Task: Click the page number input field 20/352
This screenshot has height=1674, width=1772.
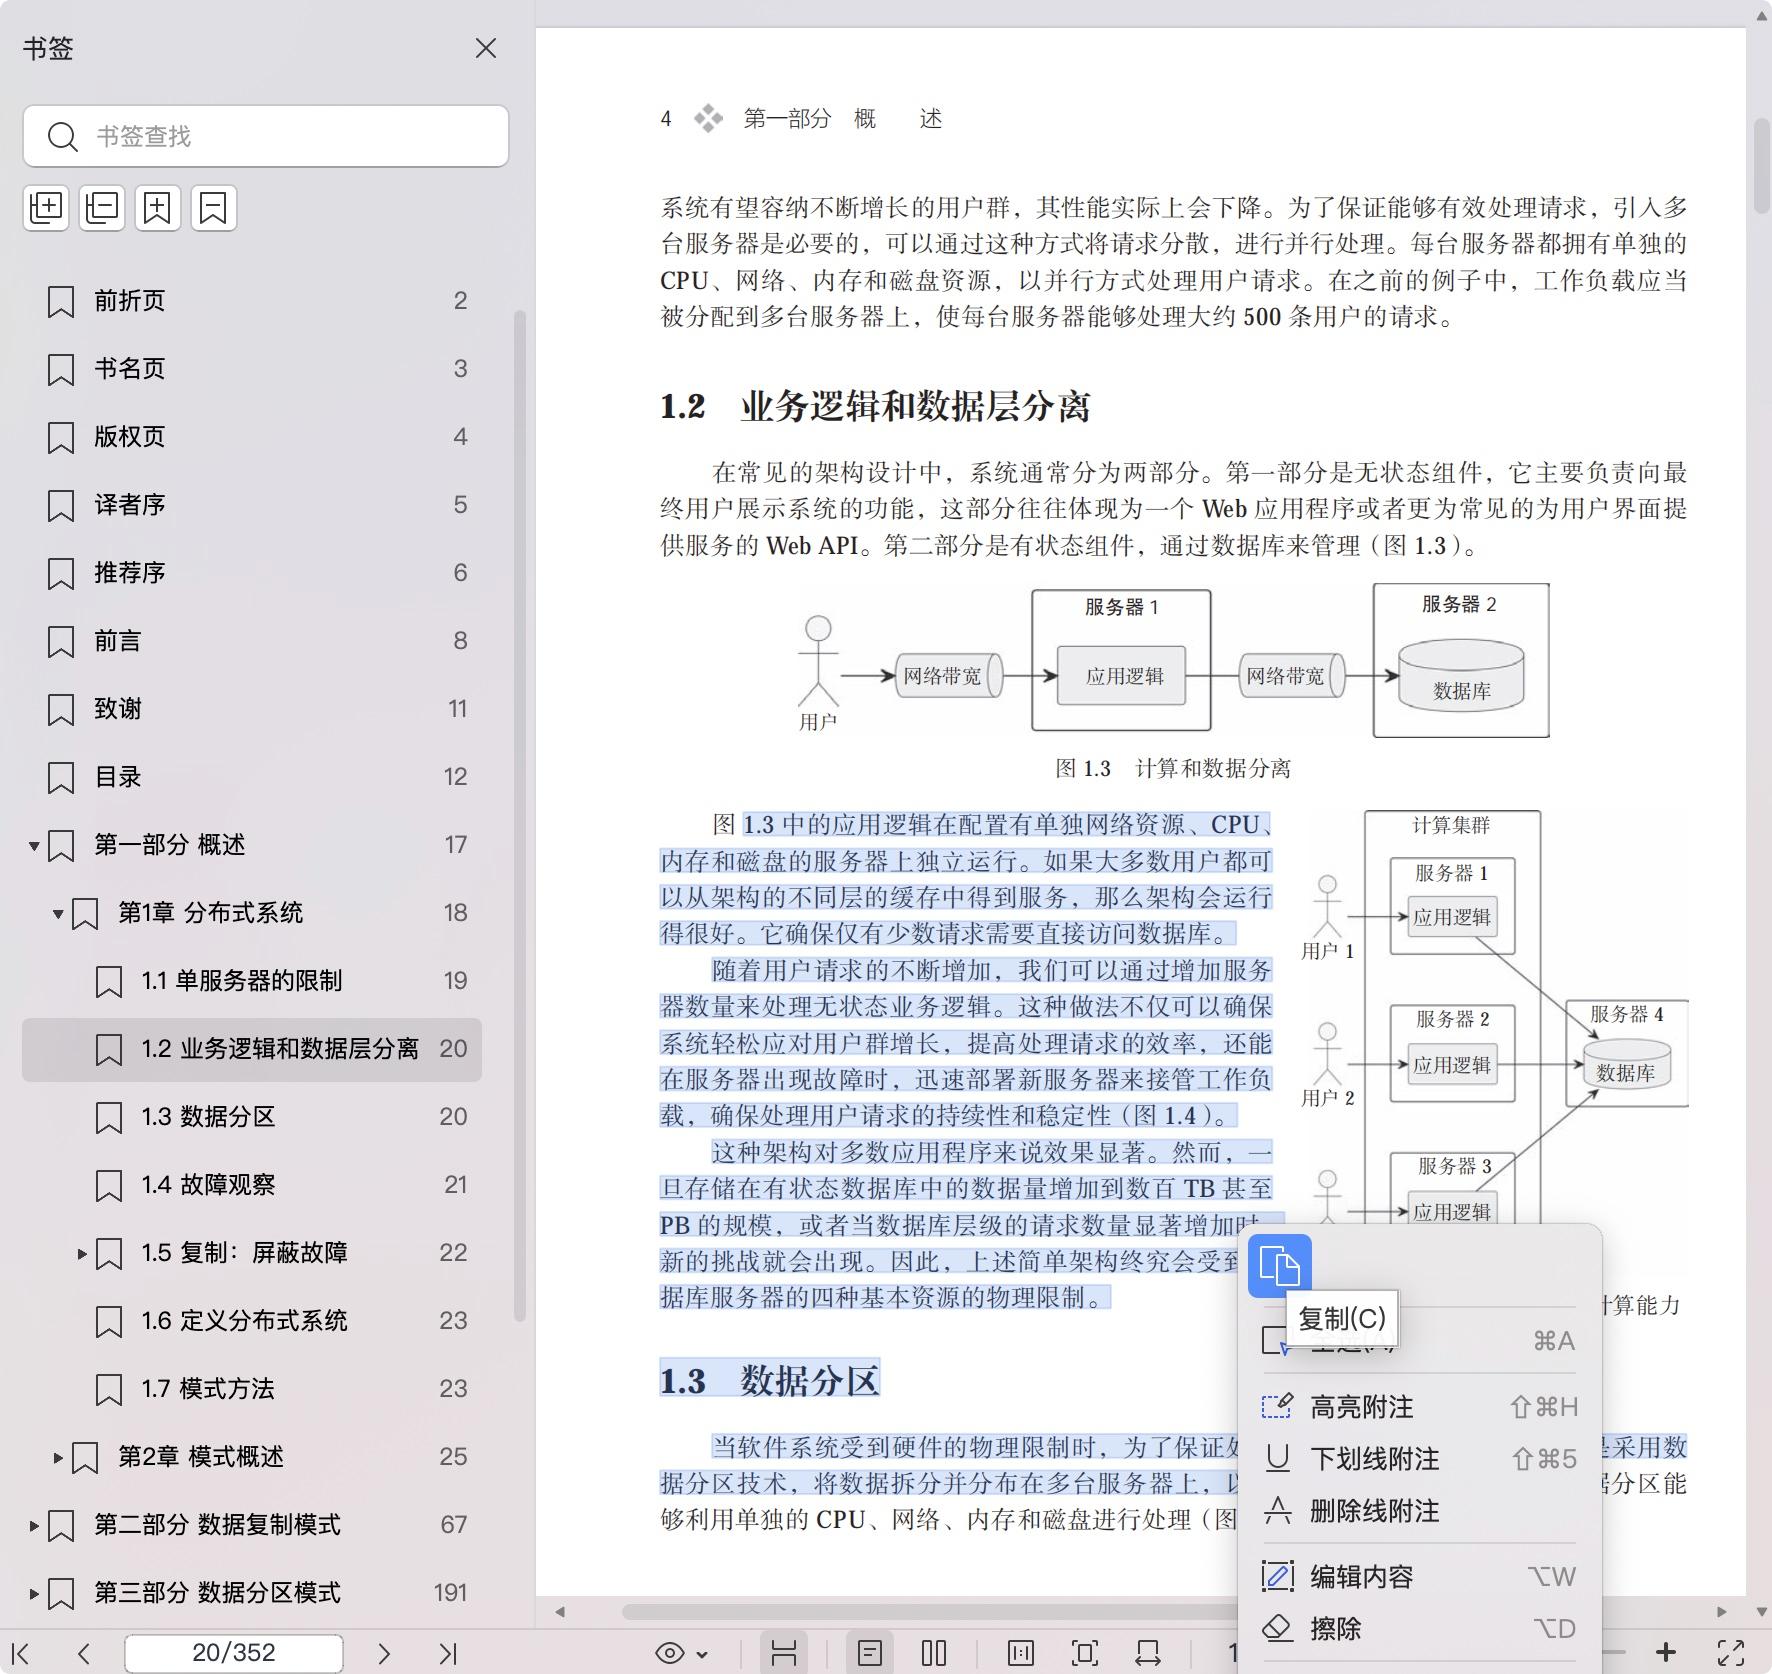Action: [x=233, y=1652]
